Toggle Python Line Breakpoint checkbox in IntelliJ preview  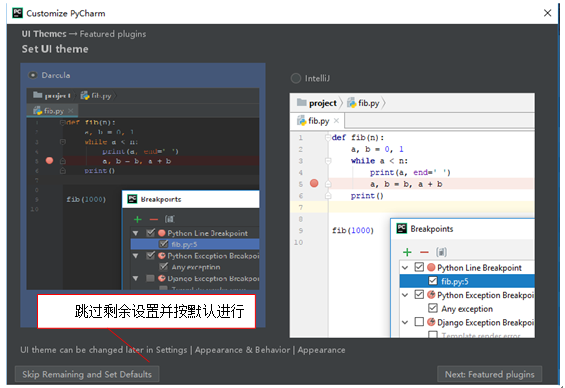point(419,267)
